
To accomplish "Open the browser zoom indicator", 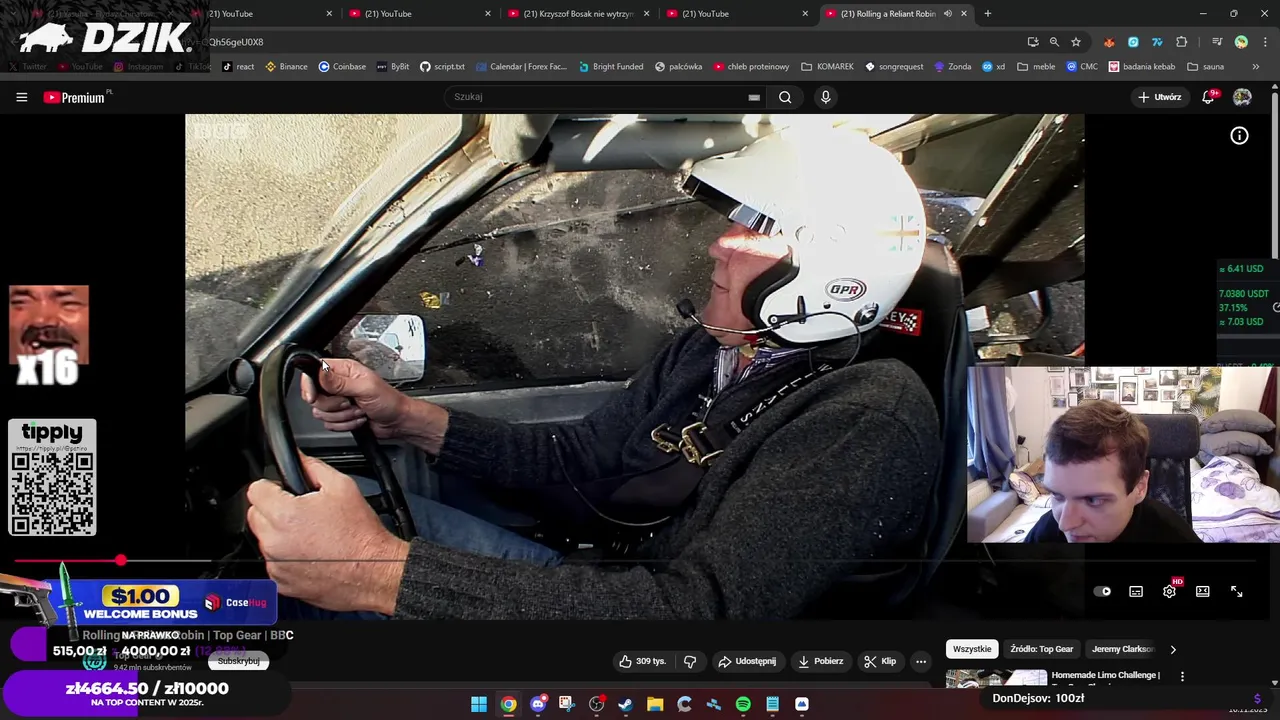I will pyautogui.click(x=1054, y=42).
